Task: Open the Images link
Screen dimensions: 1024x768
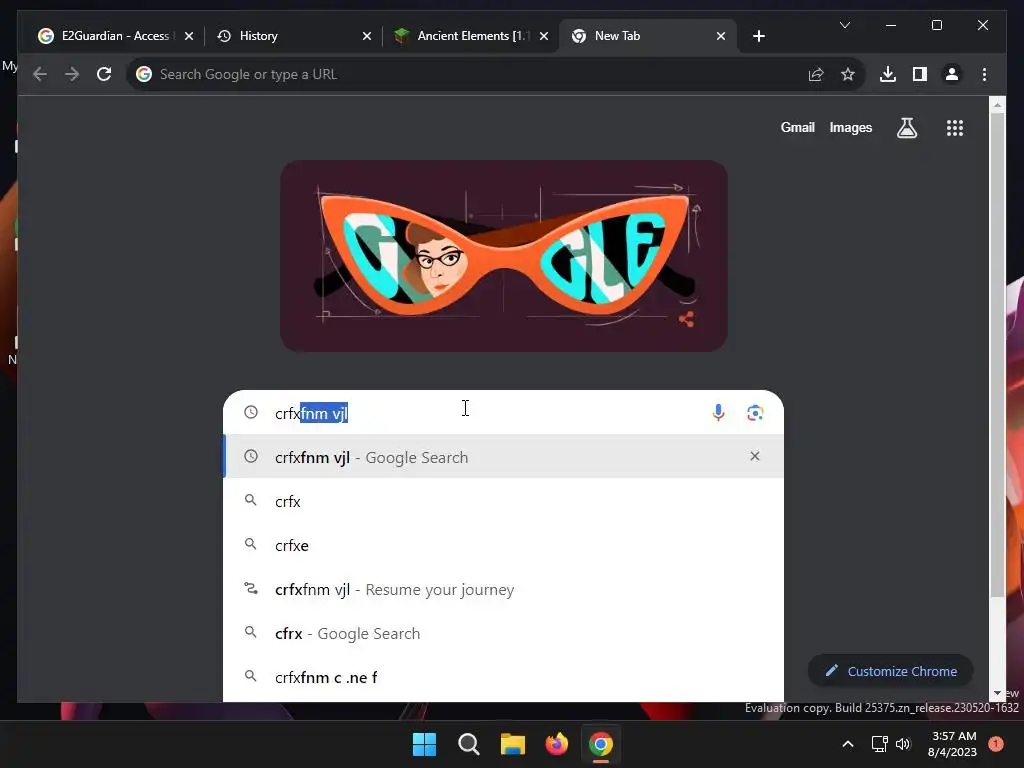Action: click(x=850, y=127)
